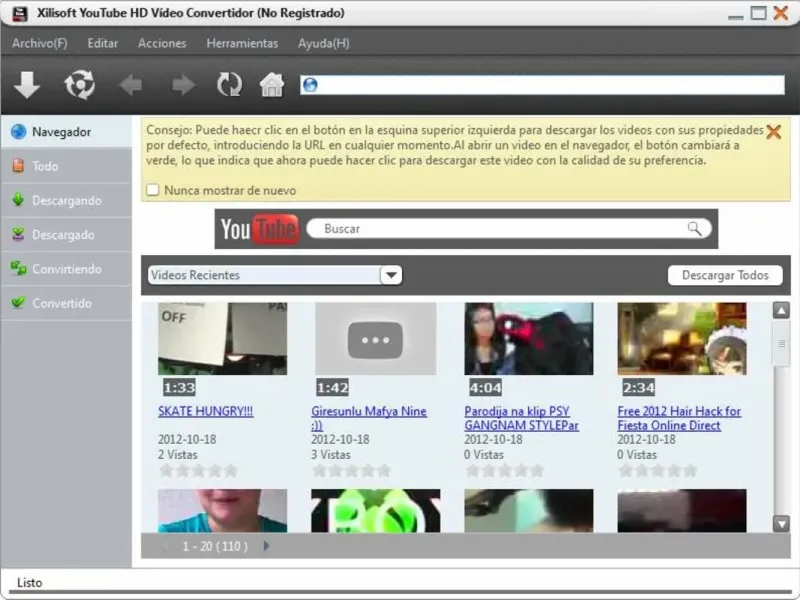Show the Descargando list
The width and height of the screenshot is (800, 600).
click(66, 200)
